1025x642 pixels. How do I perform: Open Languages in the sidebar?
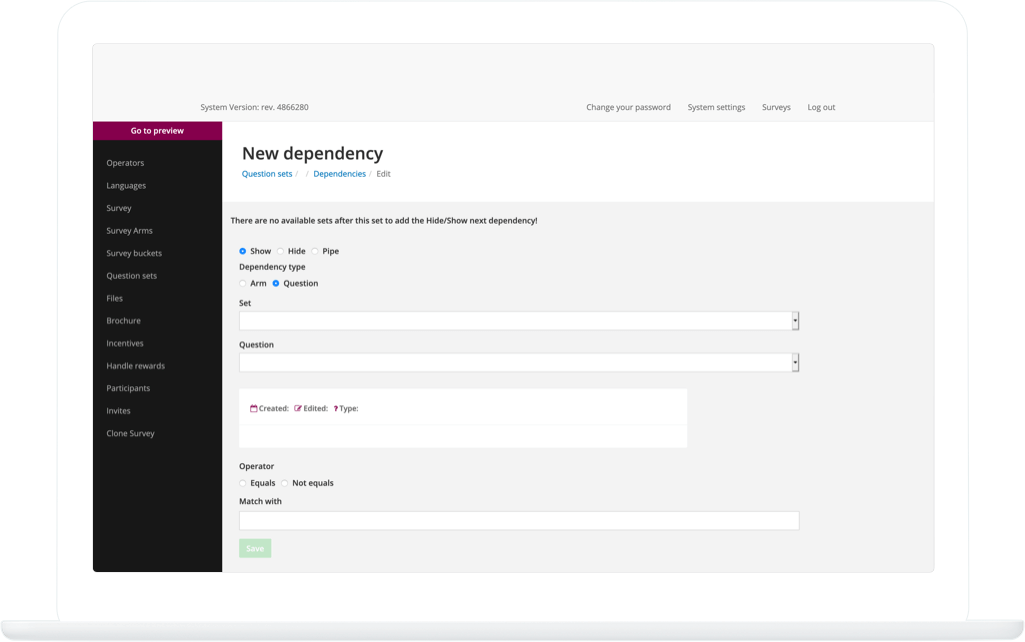[x=126, y=186]
